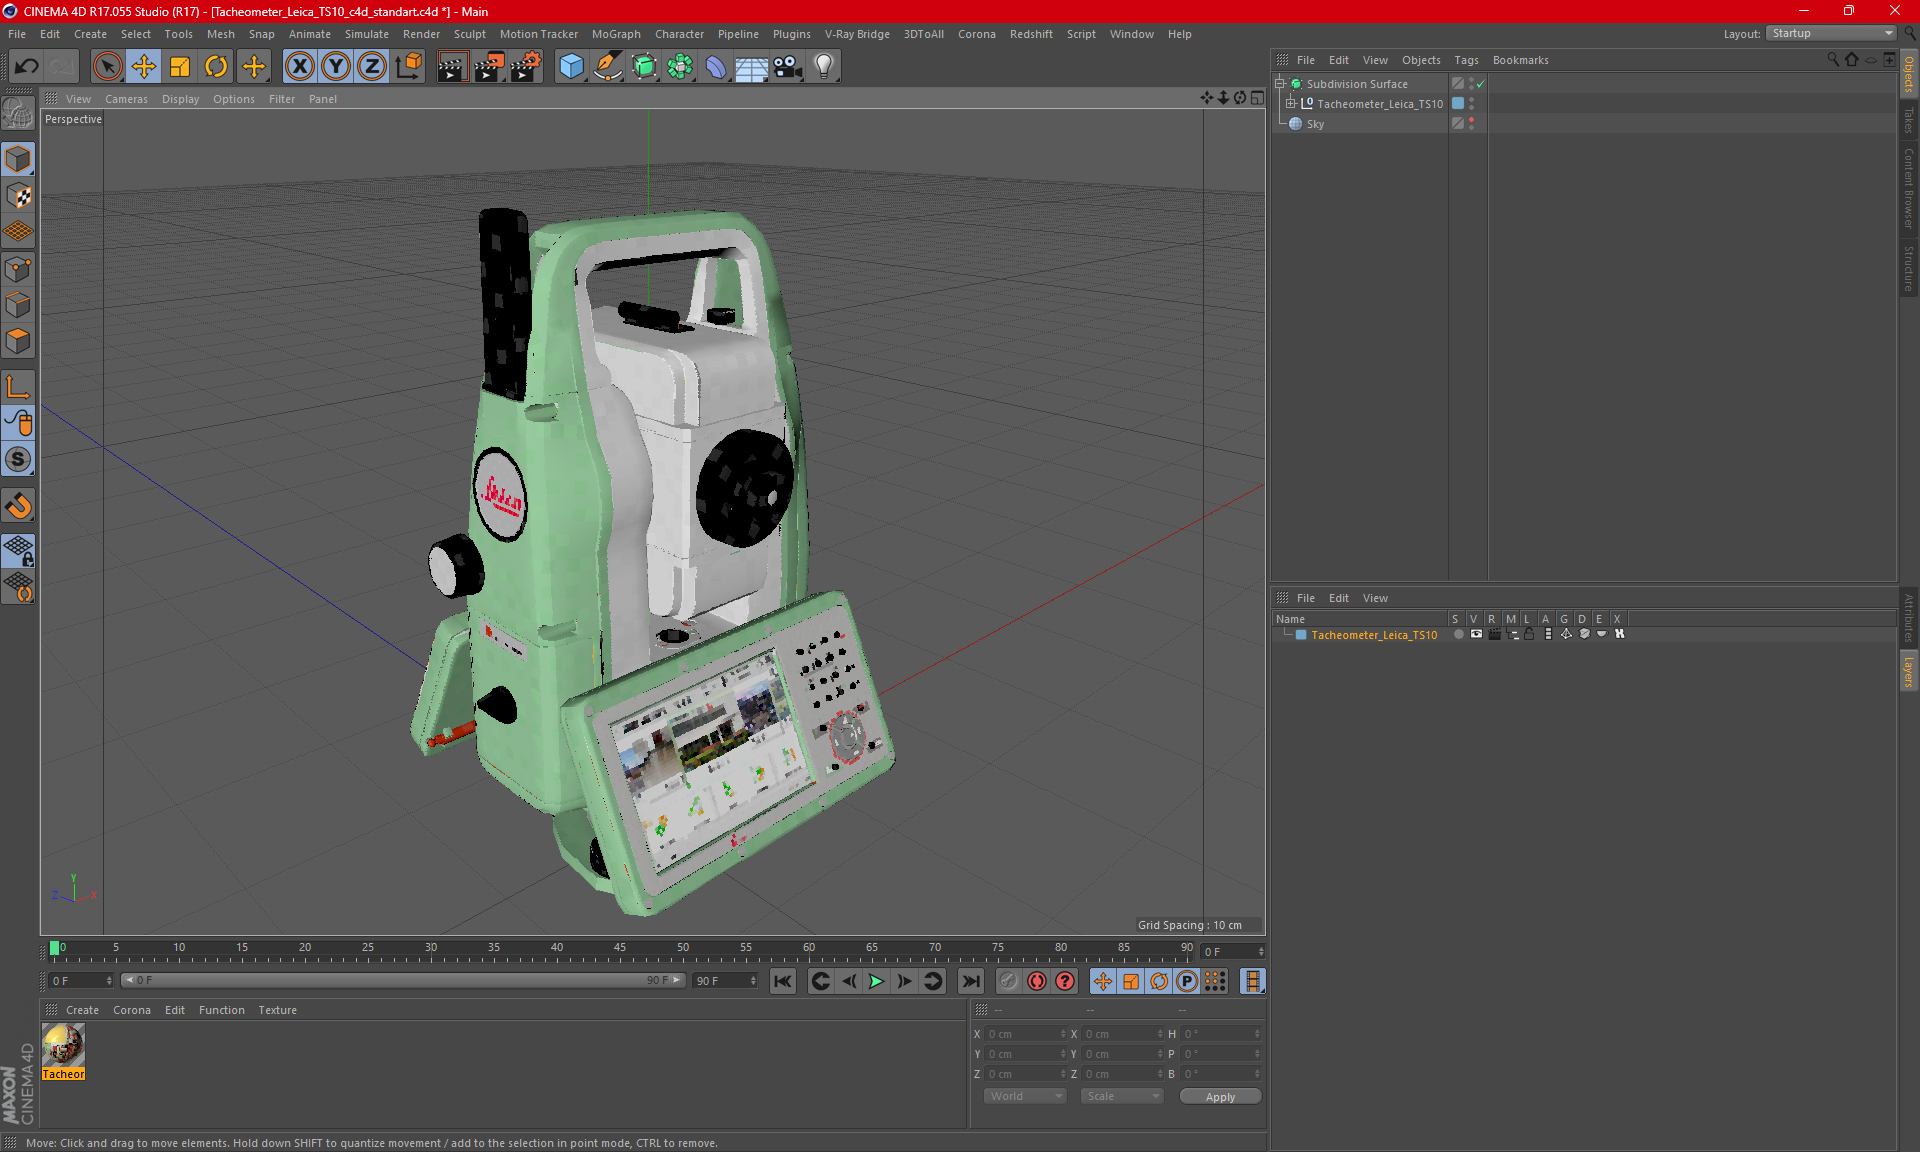1920x1152 pixels.
Task: Open the Render menu
Action: tap(421, 34)
